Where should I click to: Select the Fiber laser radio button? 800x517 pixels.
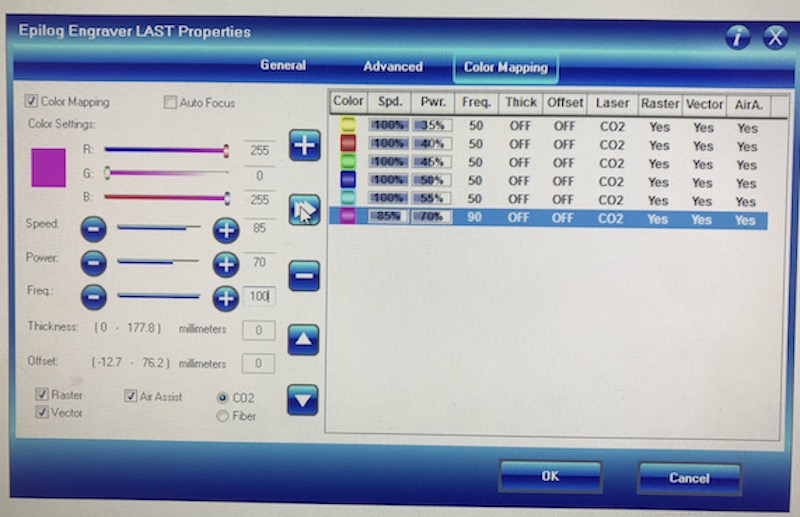222,415
